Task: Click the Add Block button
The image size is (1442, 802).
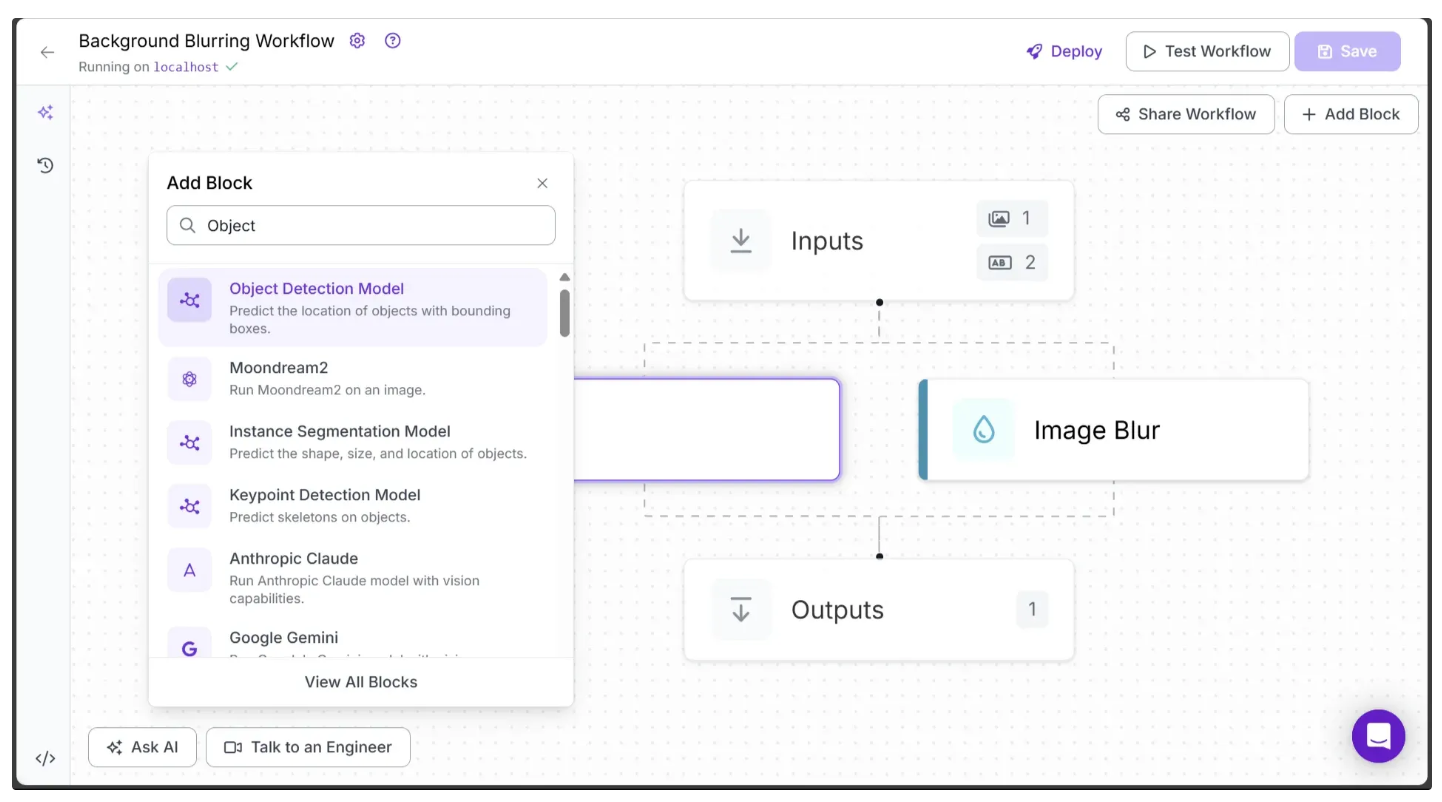Action: (x=1351, y=114)
